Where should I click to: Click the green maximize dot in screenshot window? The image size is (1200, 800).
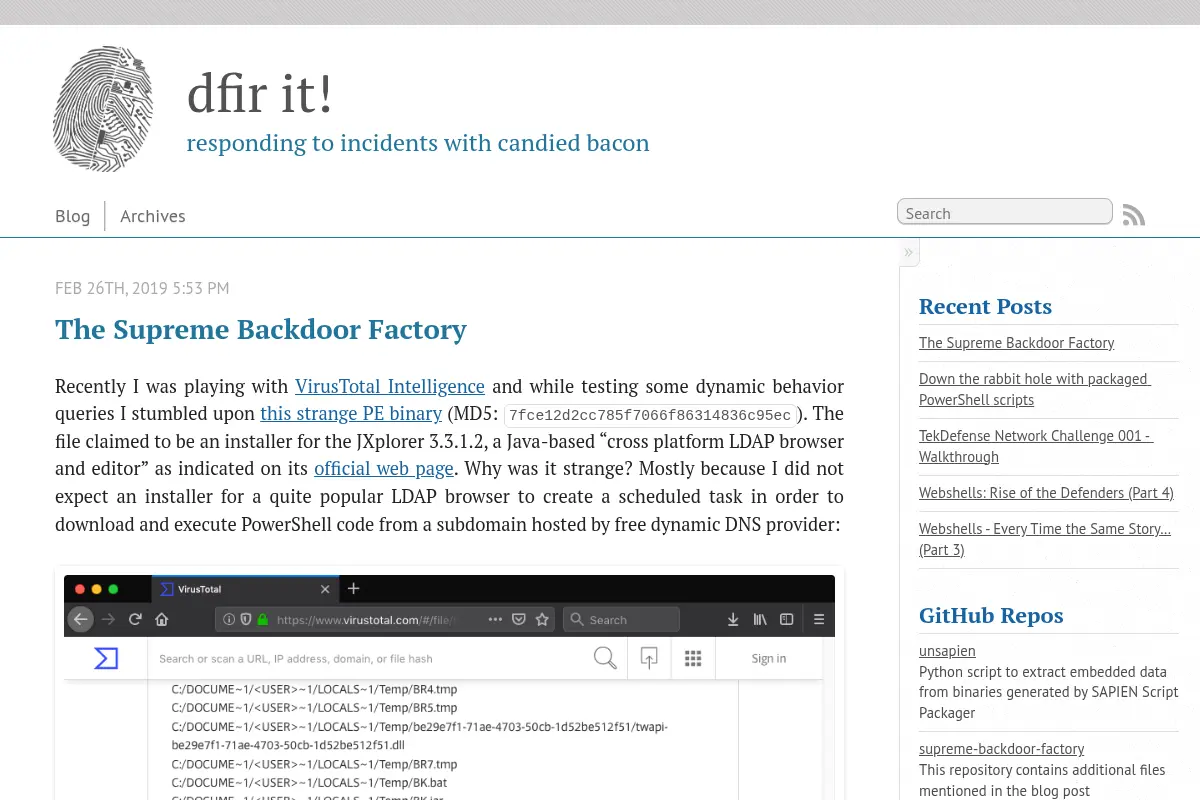113,589
